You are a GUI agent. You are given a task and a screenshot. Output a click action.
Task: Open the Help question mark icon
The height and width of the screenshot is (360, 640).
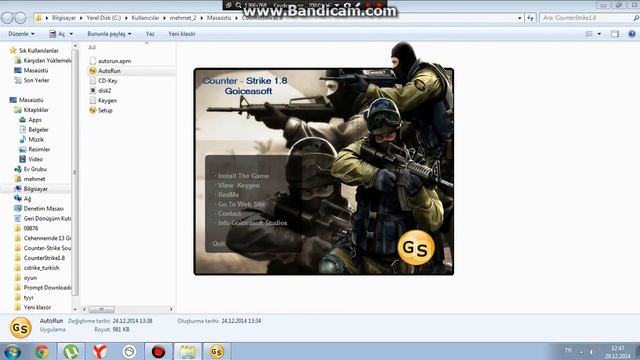point(631,34)
